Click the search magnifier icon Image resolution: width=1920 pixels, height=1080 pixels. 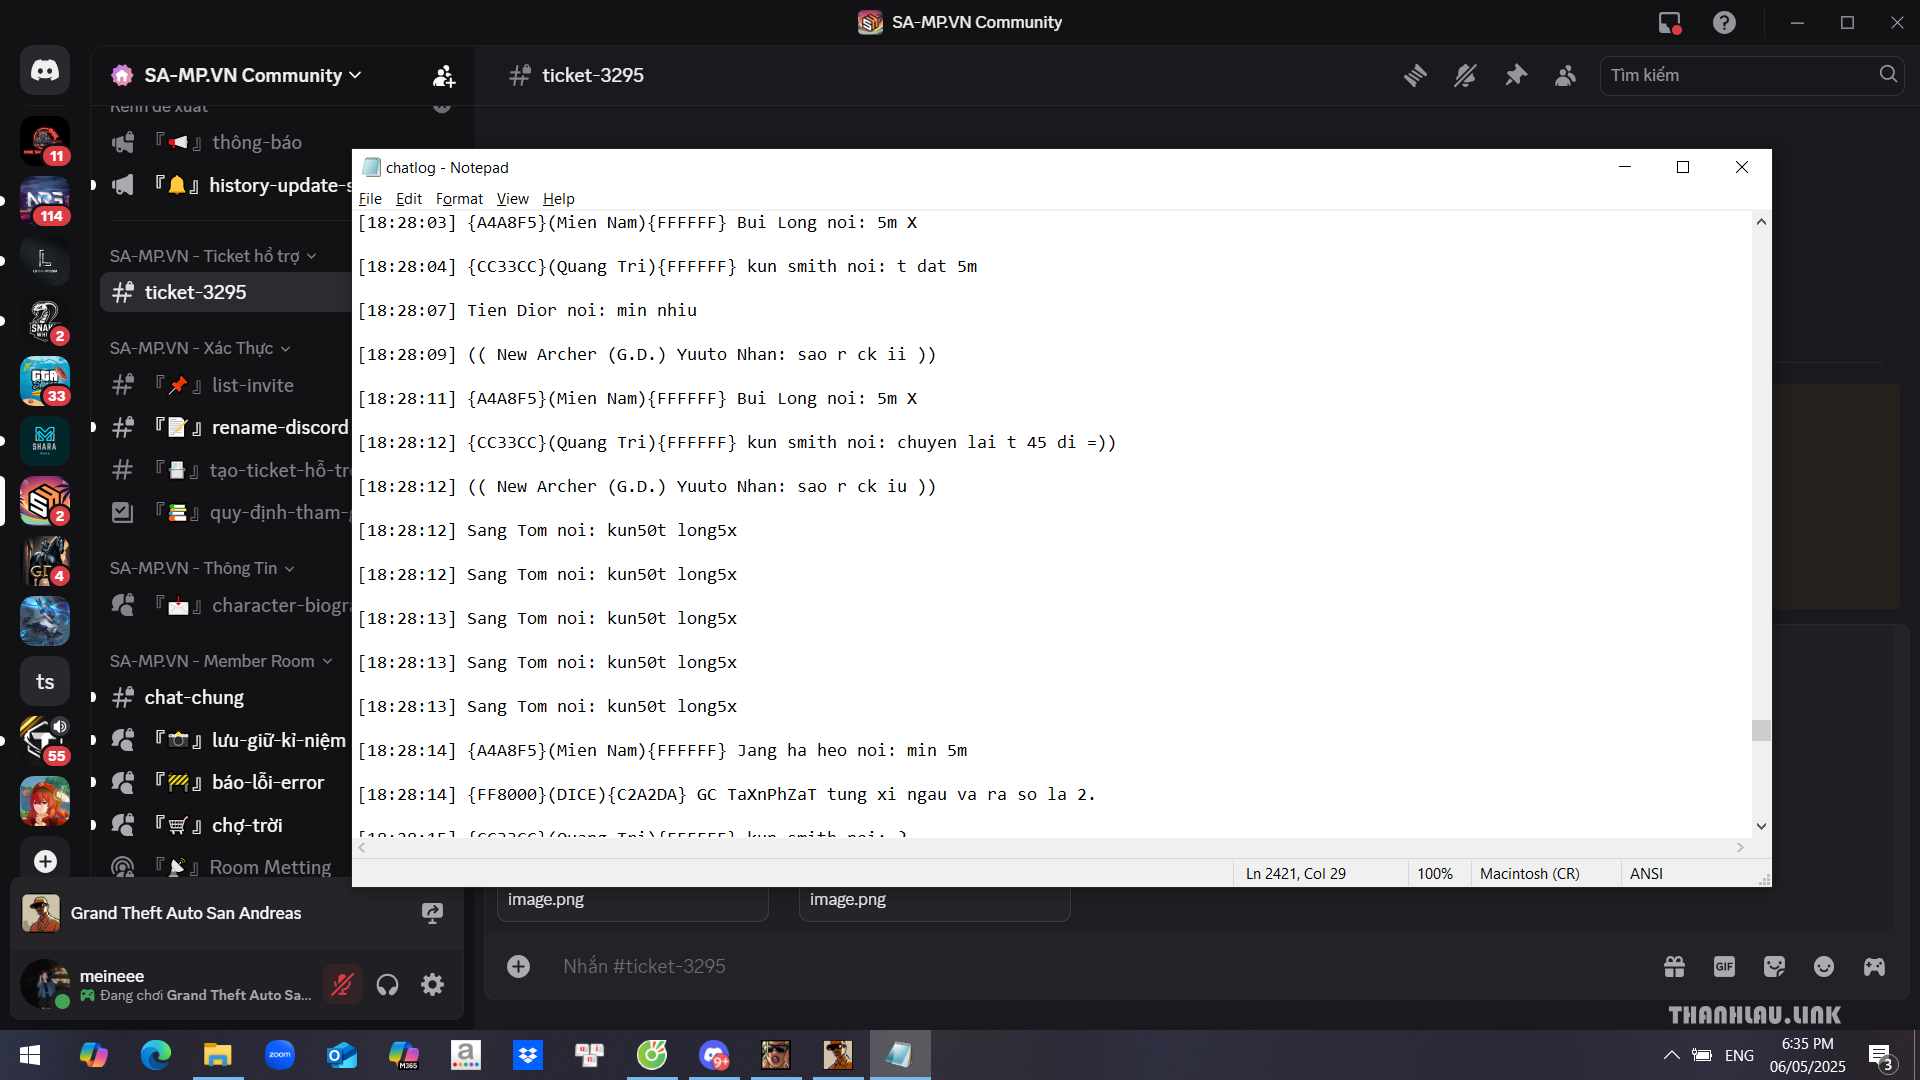[x=1888, y=74]
